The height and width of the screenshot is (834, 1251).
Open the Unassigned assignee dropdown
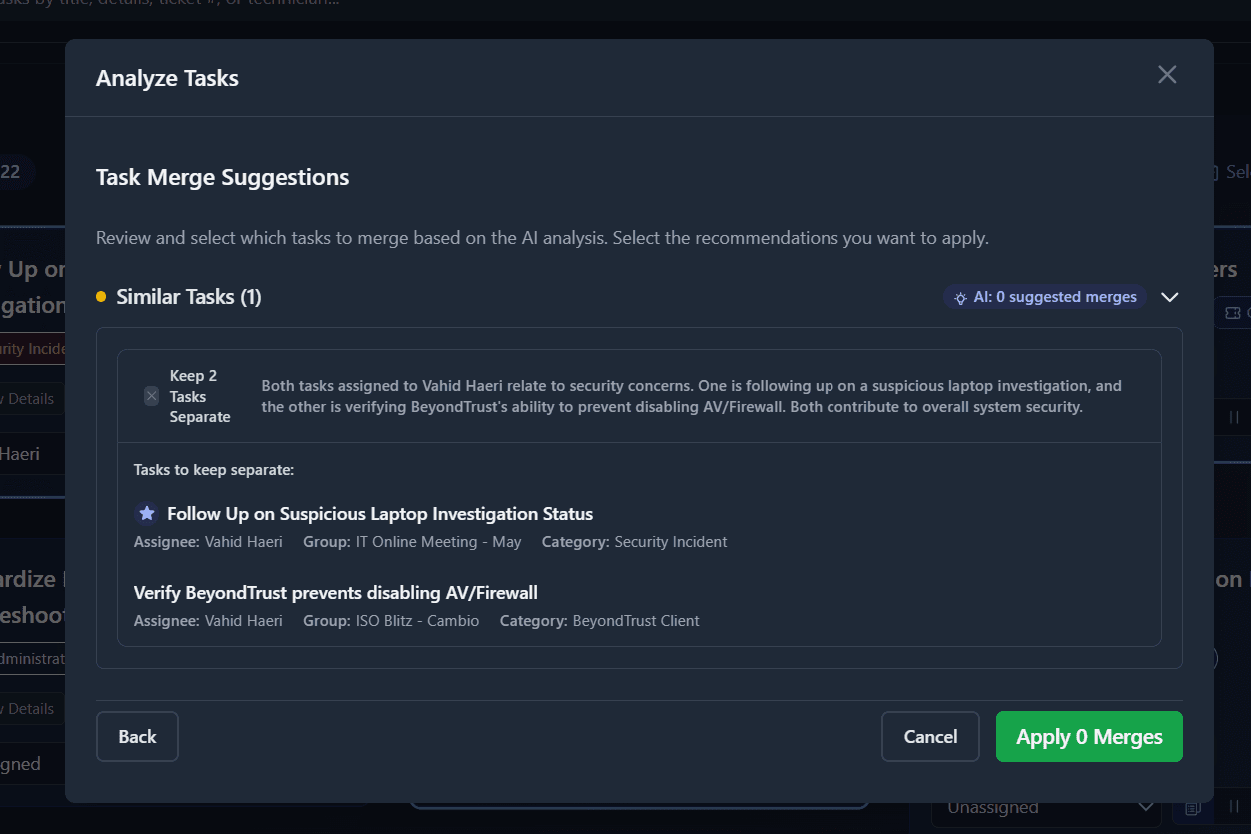(x=1045, y=806)
